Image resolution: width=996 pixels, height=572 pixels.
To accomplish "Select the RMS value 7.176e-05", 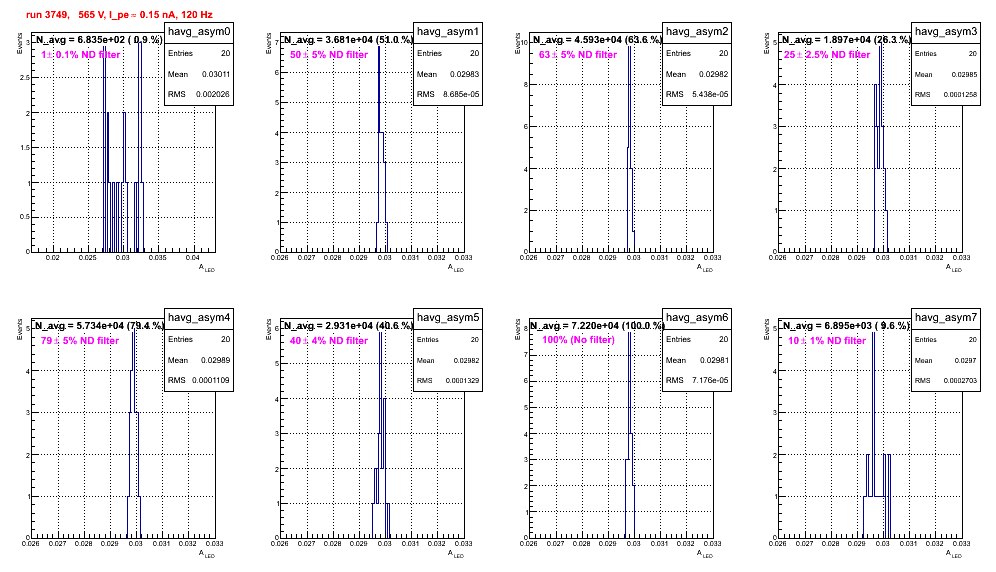I will (710, 381).
